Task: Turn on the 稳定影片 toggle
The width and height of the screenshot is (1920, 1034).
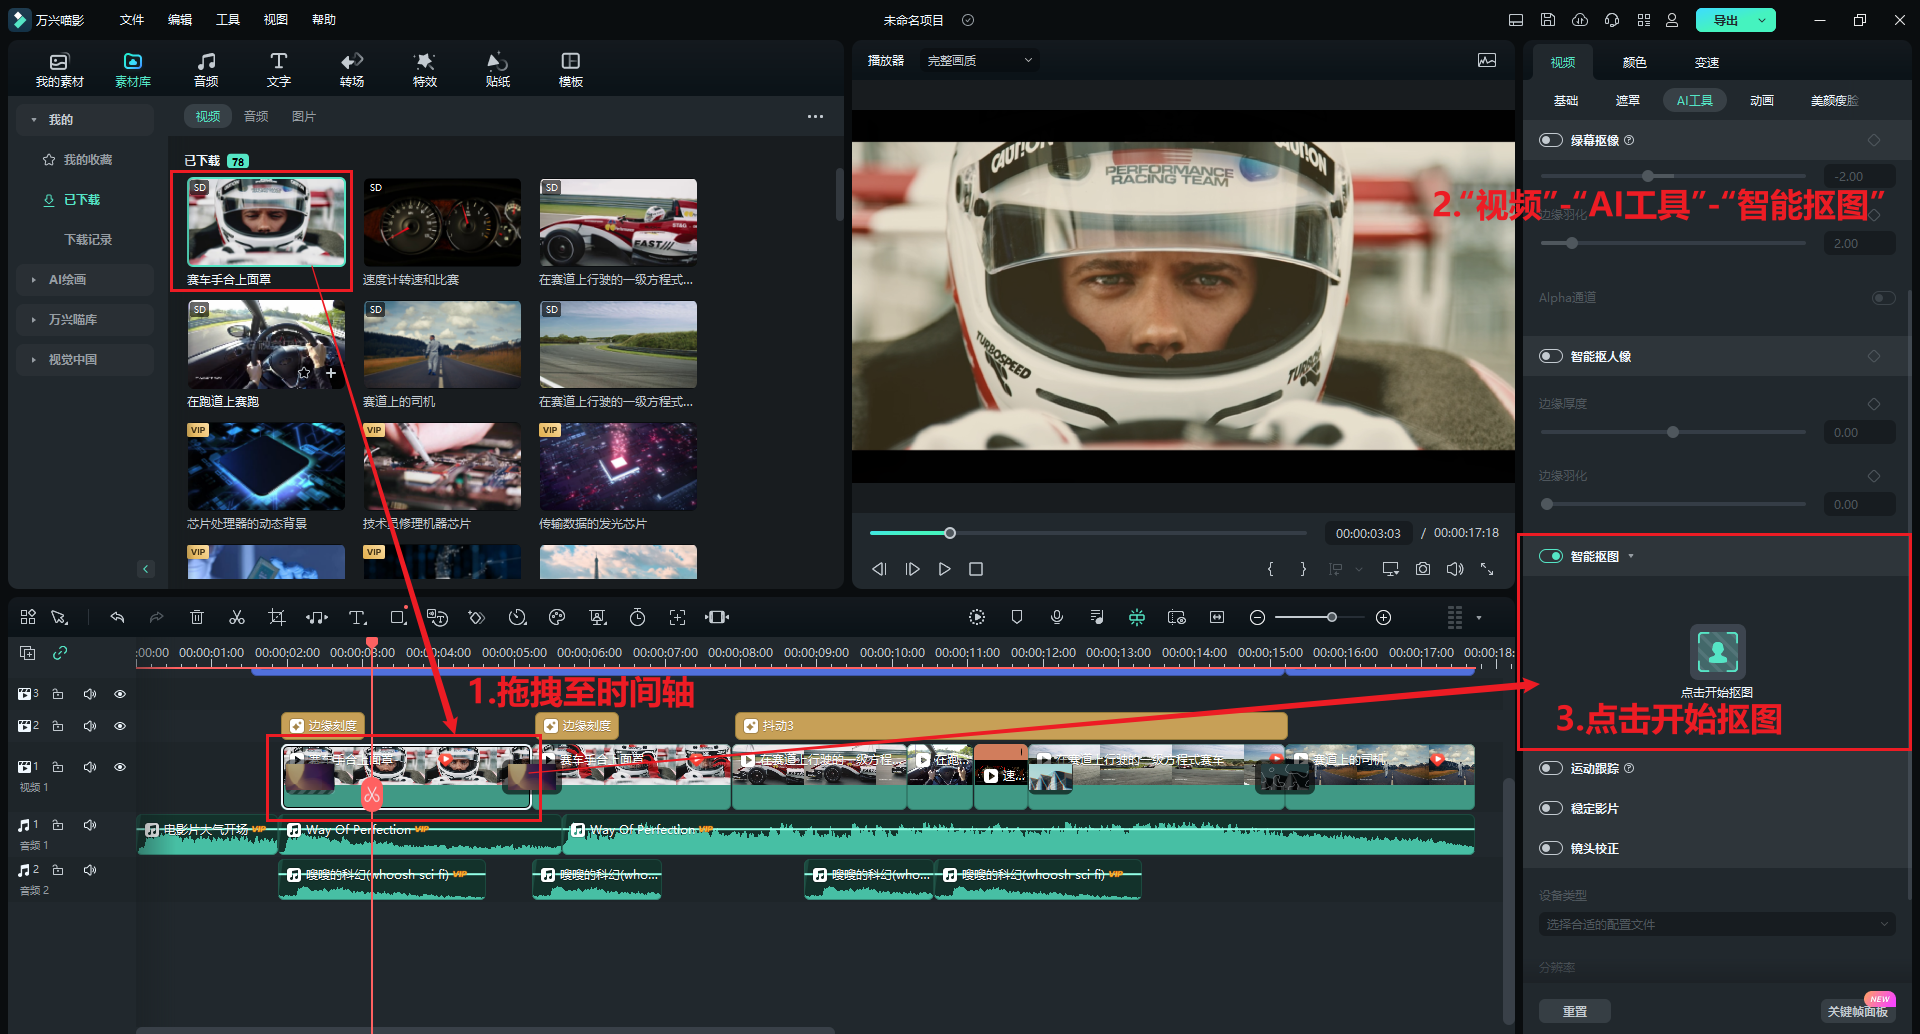Action: [1551, 809]
